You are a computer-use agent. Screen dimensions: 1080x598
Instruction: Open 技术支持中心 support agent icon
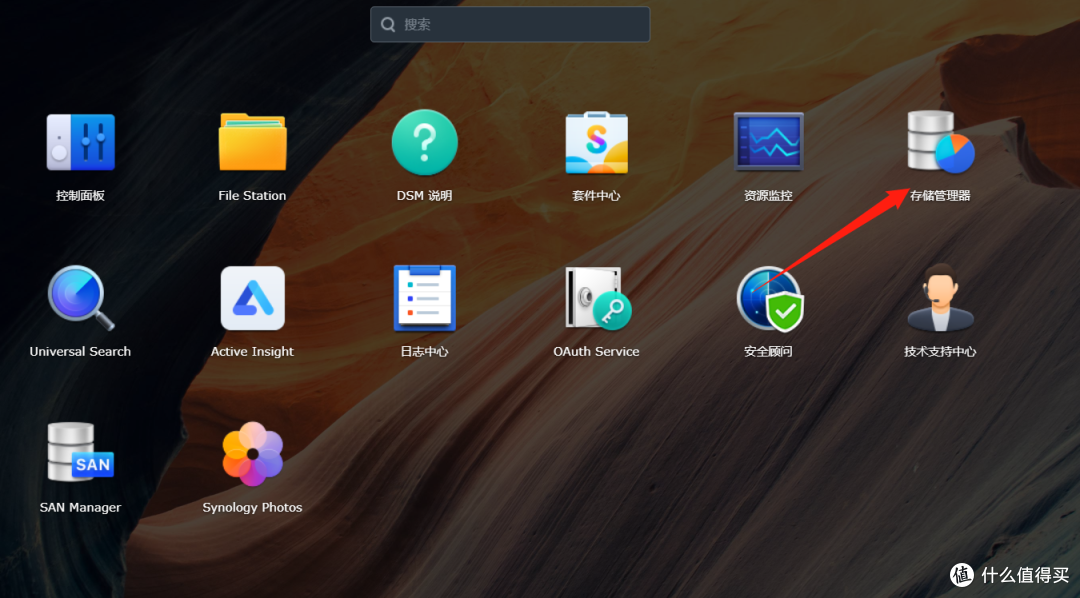coord(940,298)
